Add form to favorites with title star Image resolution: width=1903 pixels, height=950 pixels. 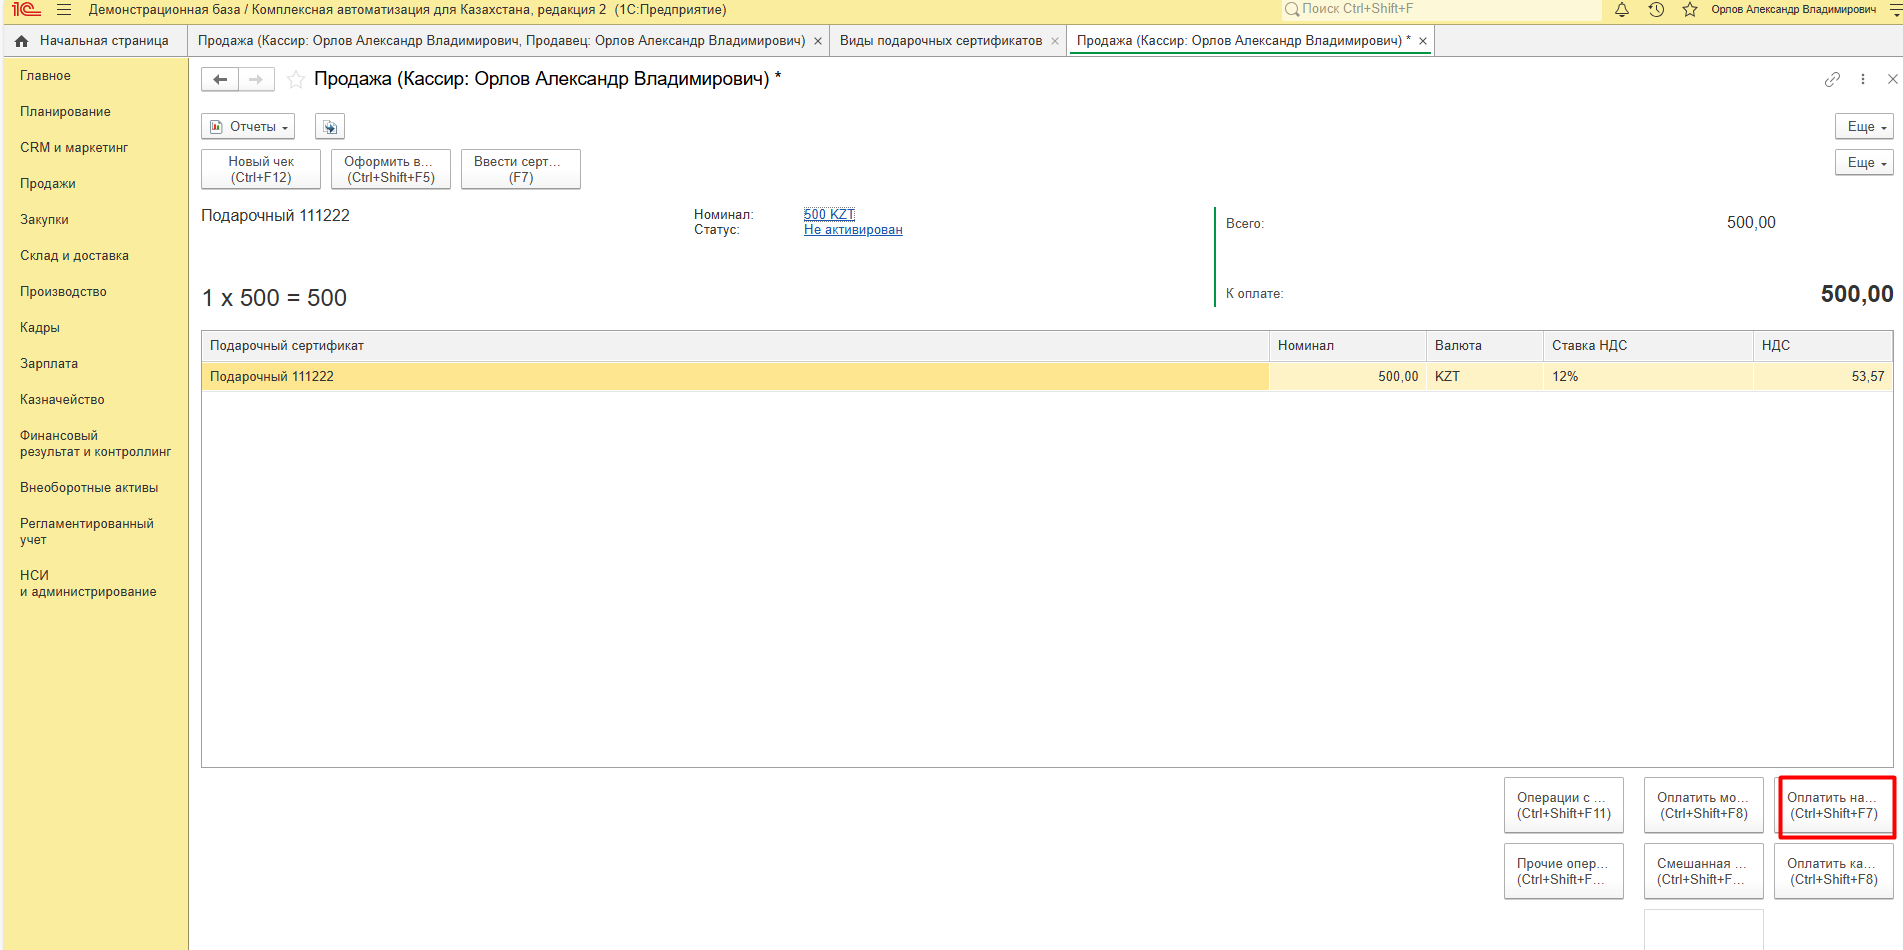(296, 79)
